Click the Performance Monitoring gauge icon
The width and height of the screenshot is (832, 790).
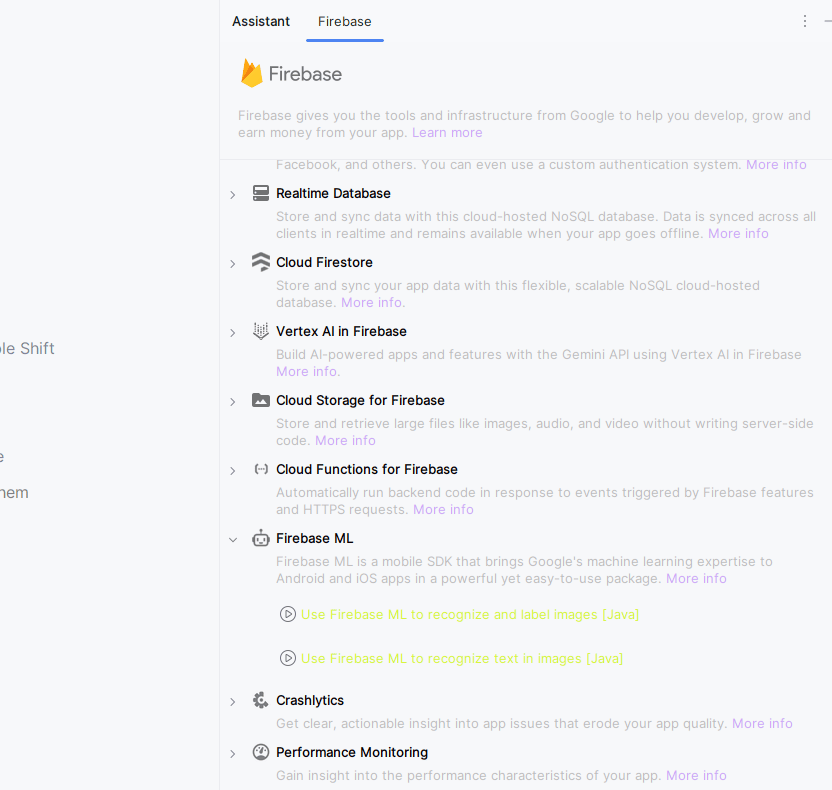261,752
